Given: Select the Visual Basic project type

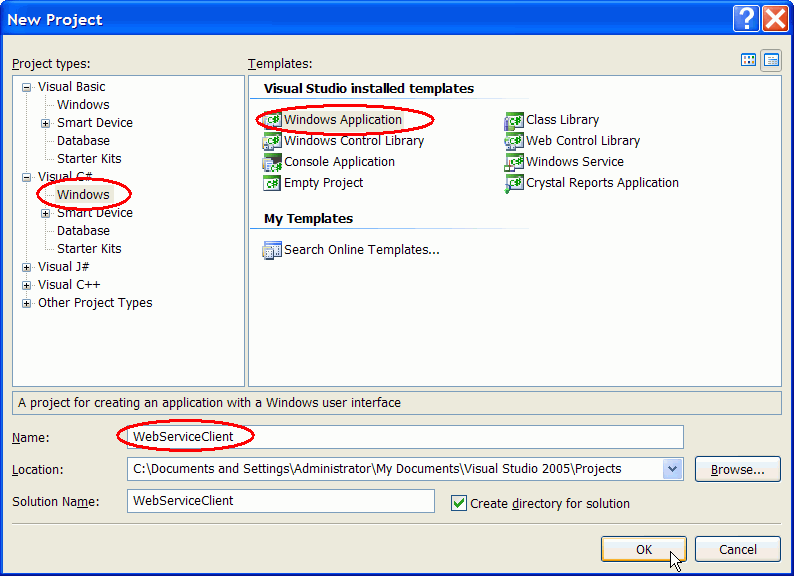Looking at the screenshot, I should pos(71,87).
